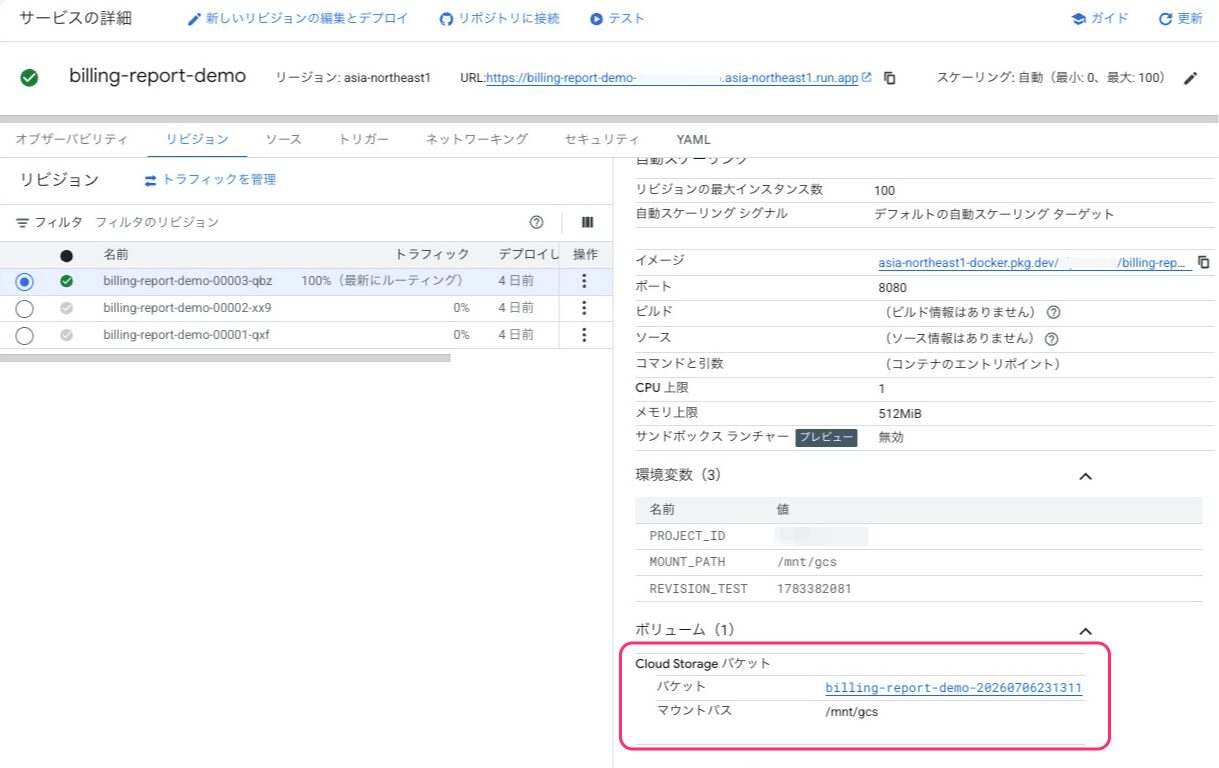
Task: Open the filter help question mark icon
Action: point(537,222)
